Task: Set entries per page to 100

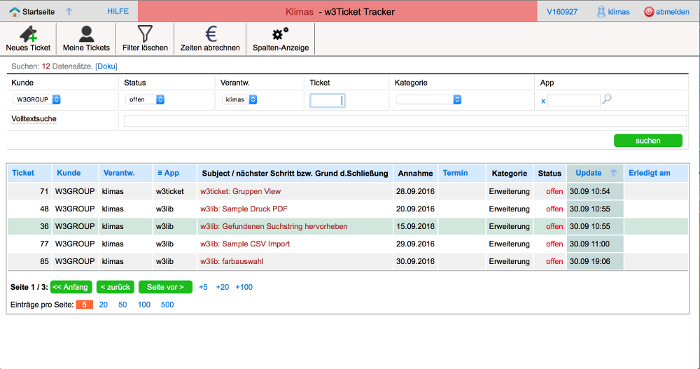Action: 144,305
